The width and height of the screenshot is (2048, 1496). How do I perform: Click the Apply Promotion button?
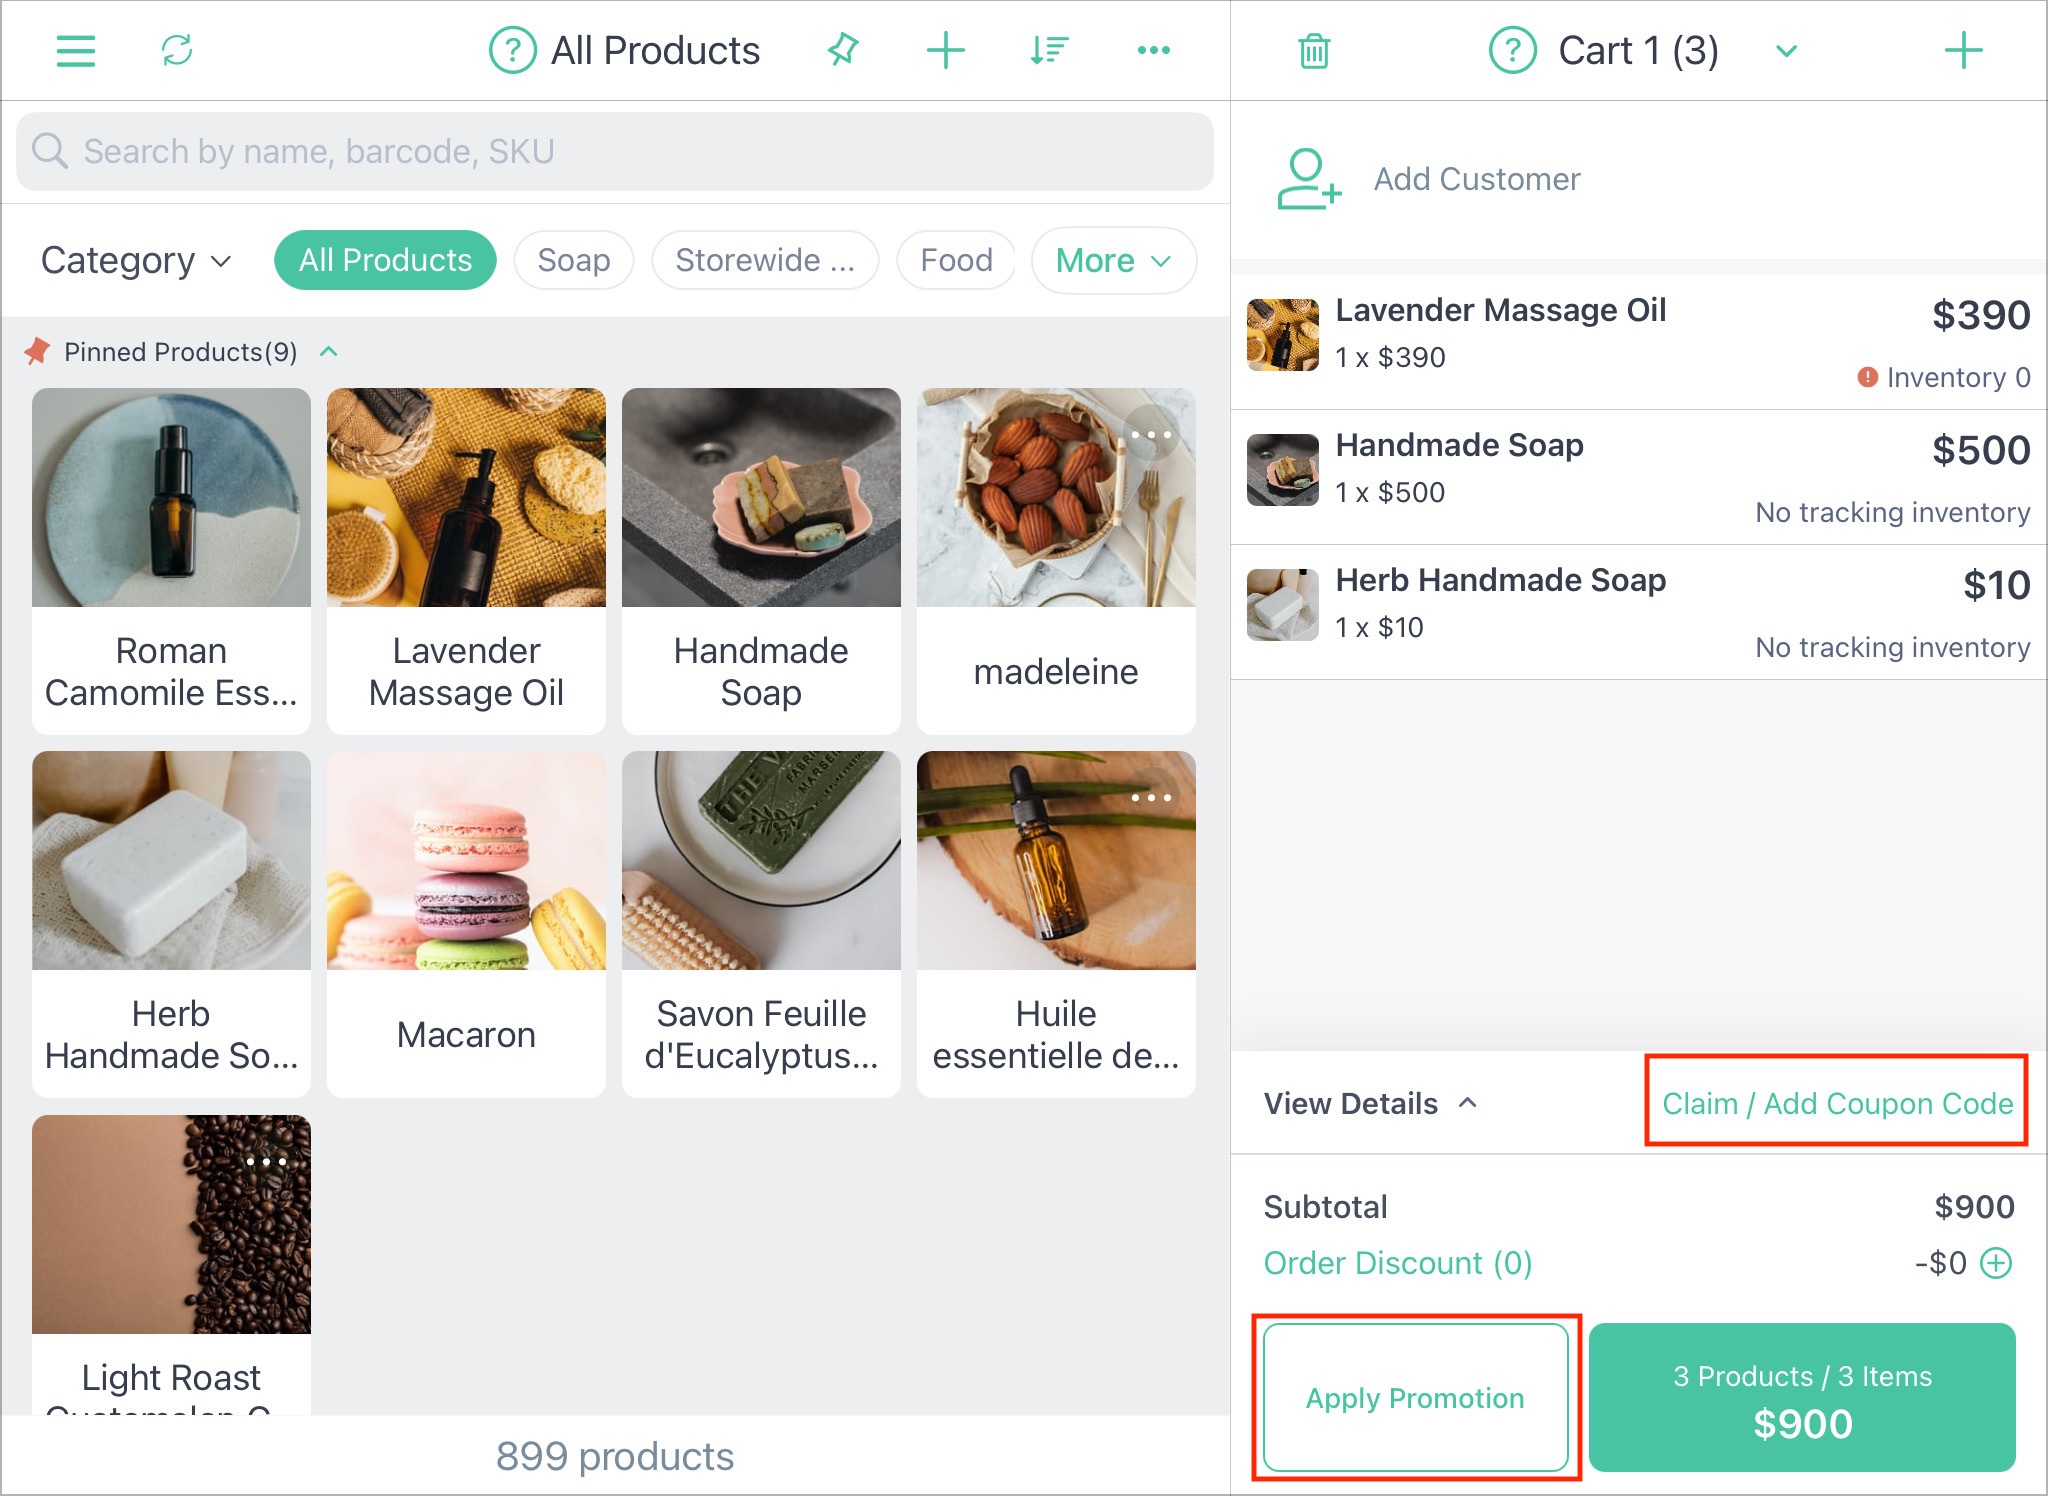point(1415,1398)
